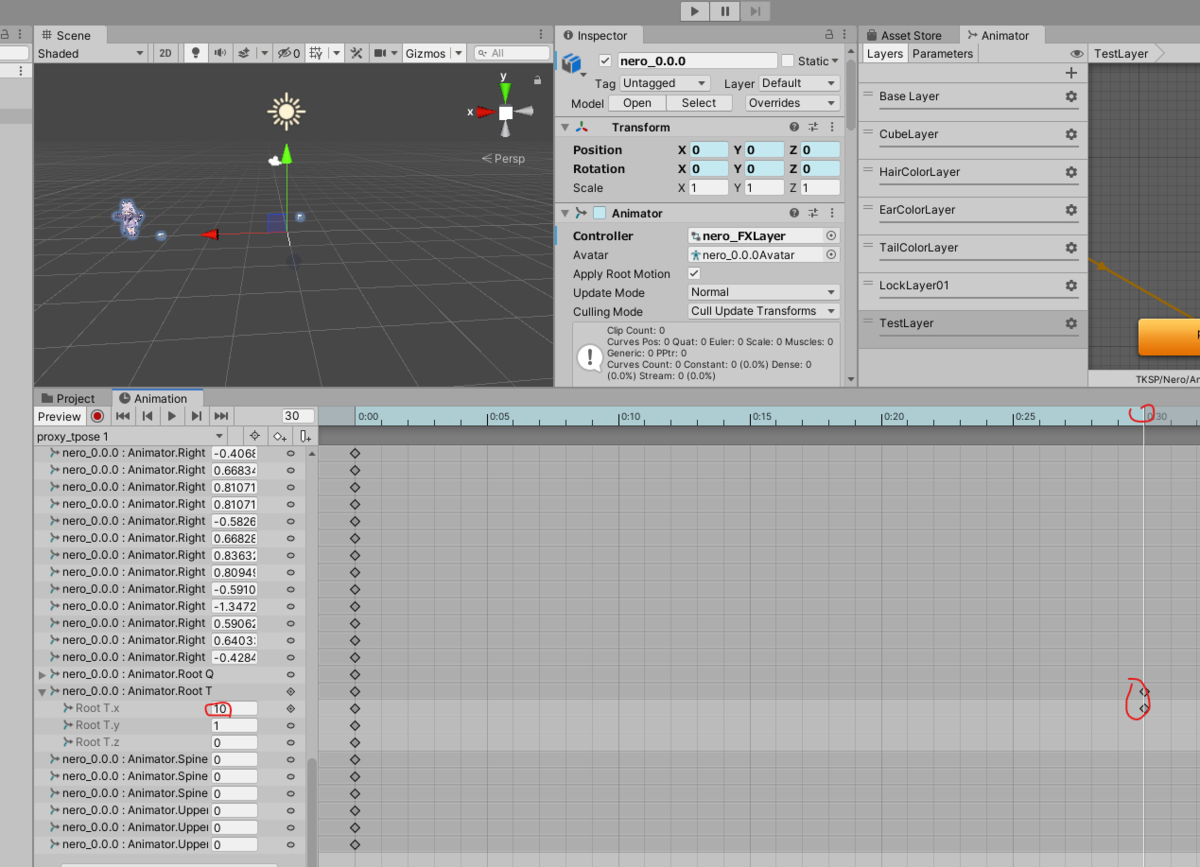
Task: Click Add Keyframe button in Animation toolbar
Action: coord(280,436)
